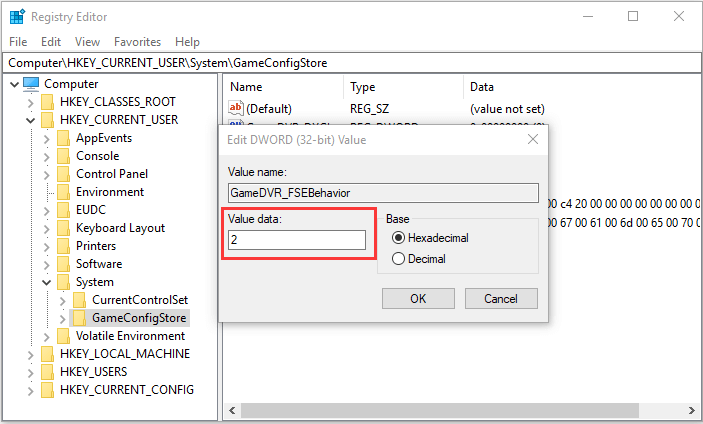Click the HKEY_LOCAL_MACHINE folder icon
This screenshot has width=703, height=424.
(48, 354)
